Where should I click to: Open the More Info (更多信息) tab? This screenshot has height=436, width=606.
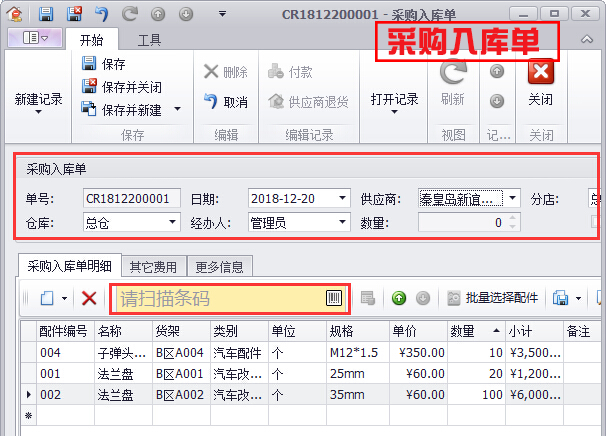[219, 267]
